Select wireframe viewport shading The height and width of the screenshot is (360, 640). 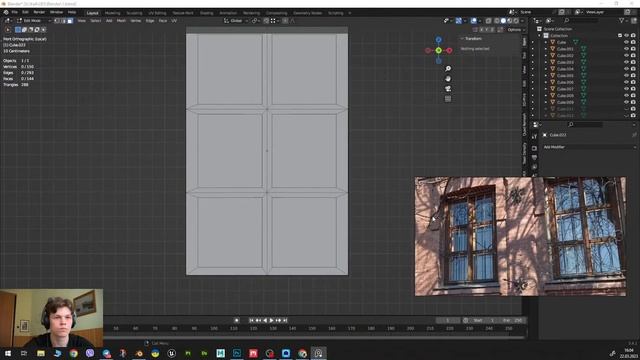pos(497,21)
